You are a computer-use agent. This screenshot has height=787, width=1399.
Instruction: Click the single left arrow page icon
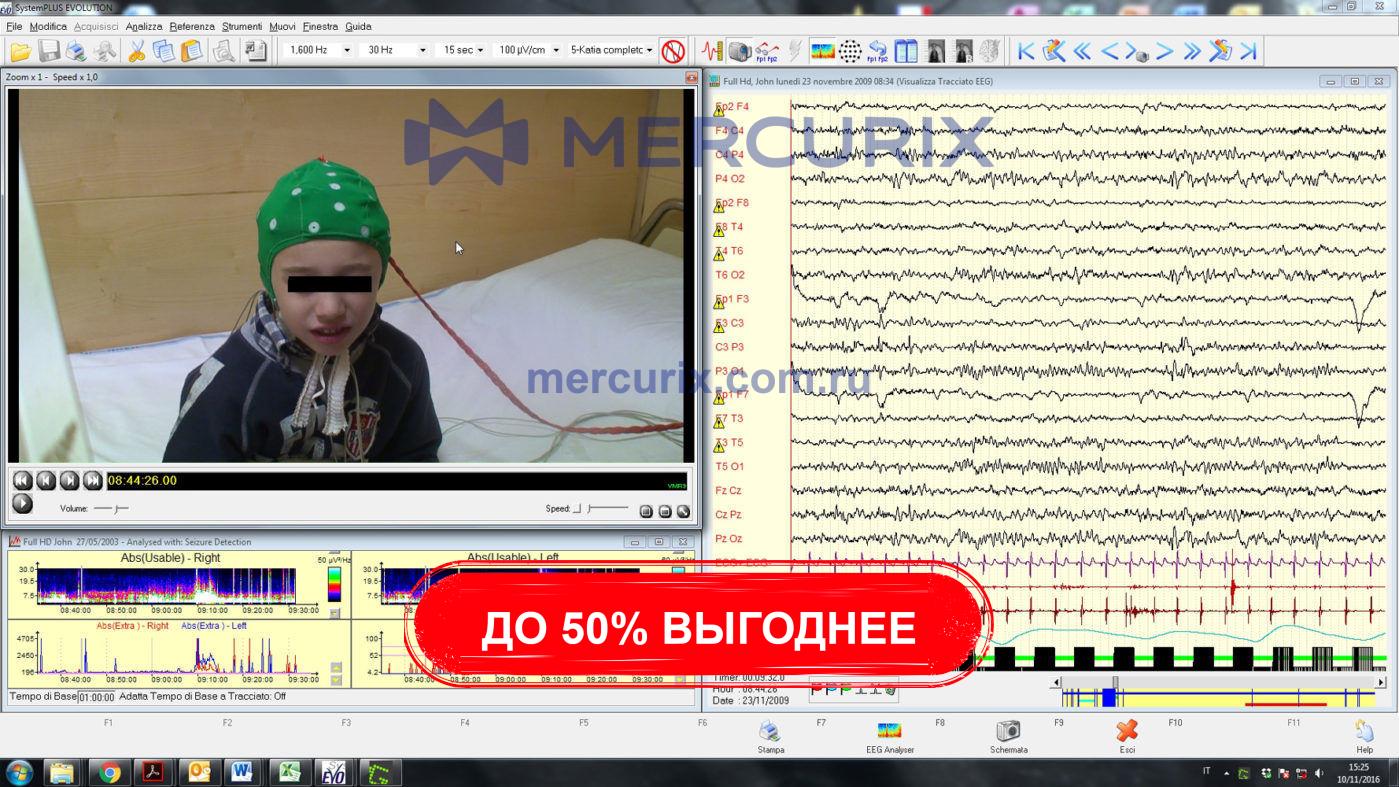pyautogui.click(x=1109, y=51)
